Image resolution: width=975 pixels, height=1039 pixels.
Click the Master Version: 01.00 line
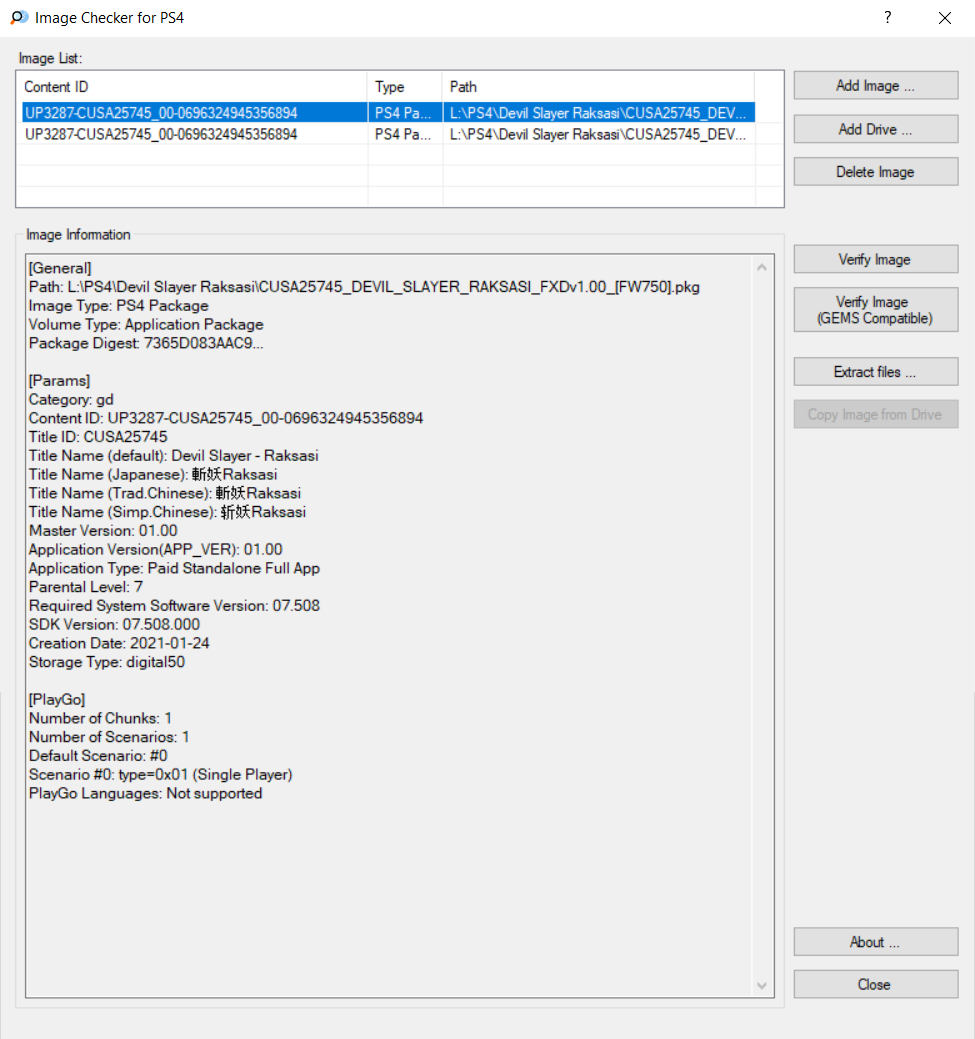[x=103, y=531]
